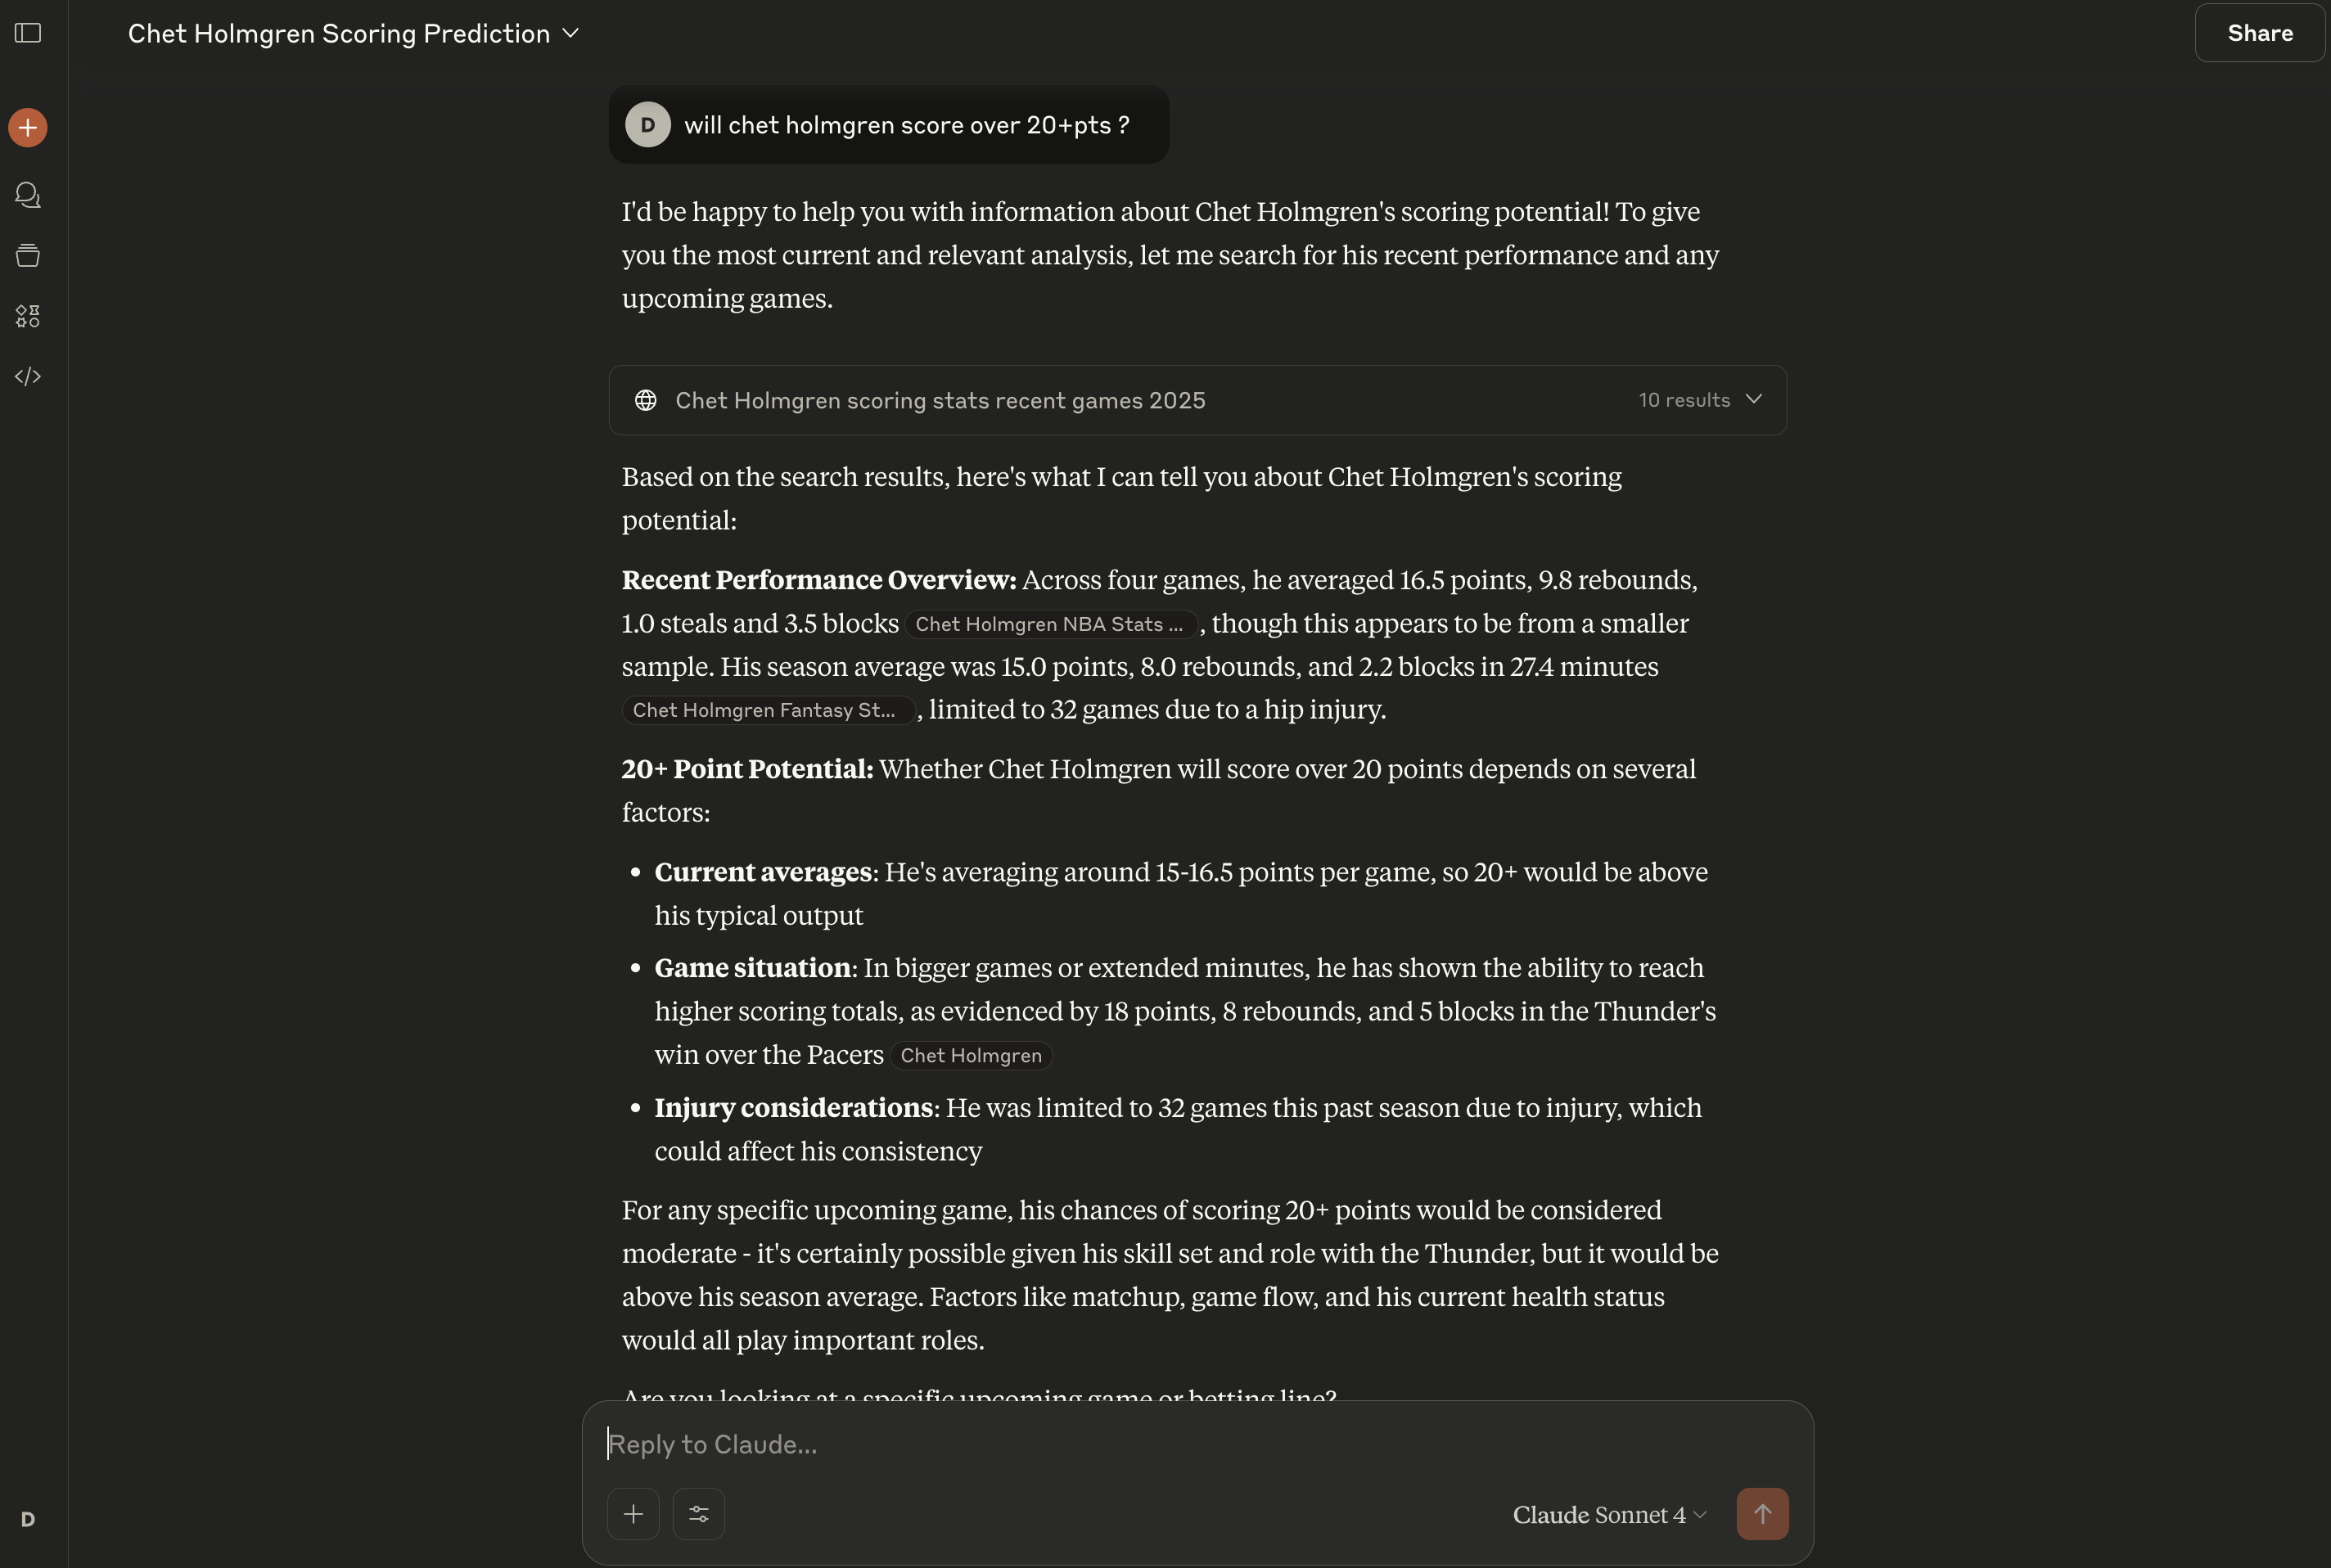2331x1568 pixels.
Task: Open the chat title dropdown menu
Action: point(571,33)
